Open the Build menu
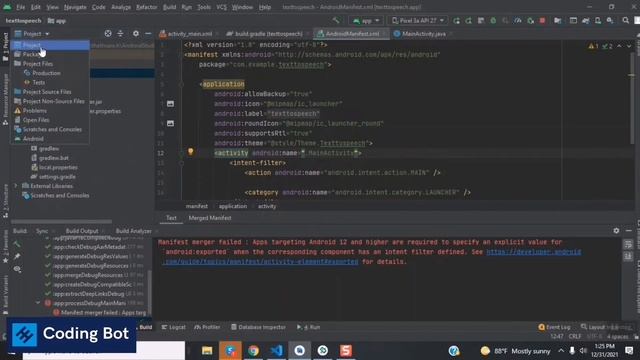 click(x=169, y=7)
